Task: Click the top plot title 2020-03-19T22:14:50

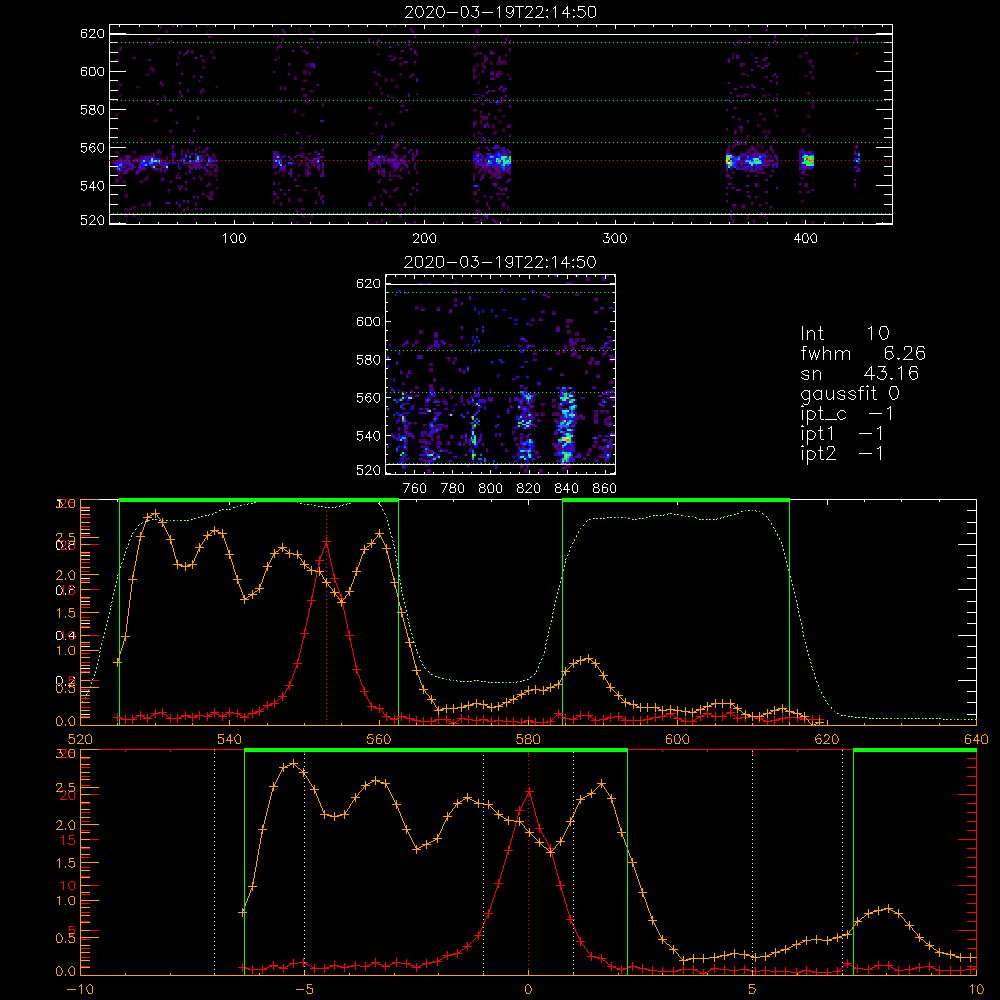Action: [500, 12]
